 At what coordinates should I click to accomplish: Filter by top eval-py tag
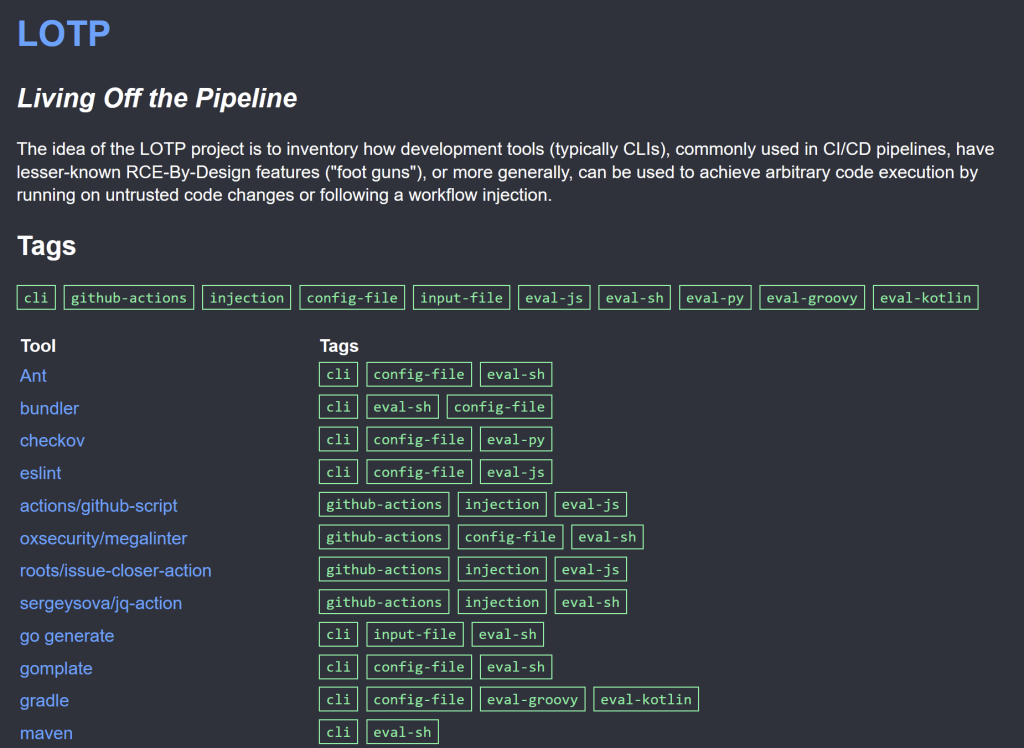715,298
